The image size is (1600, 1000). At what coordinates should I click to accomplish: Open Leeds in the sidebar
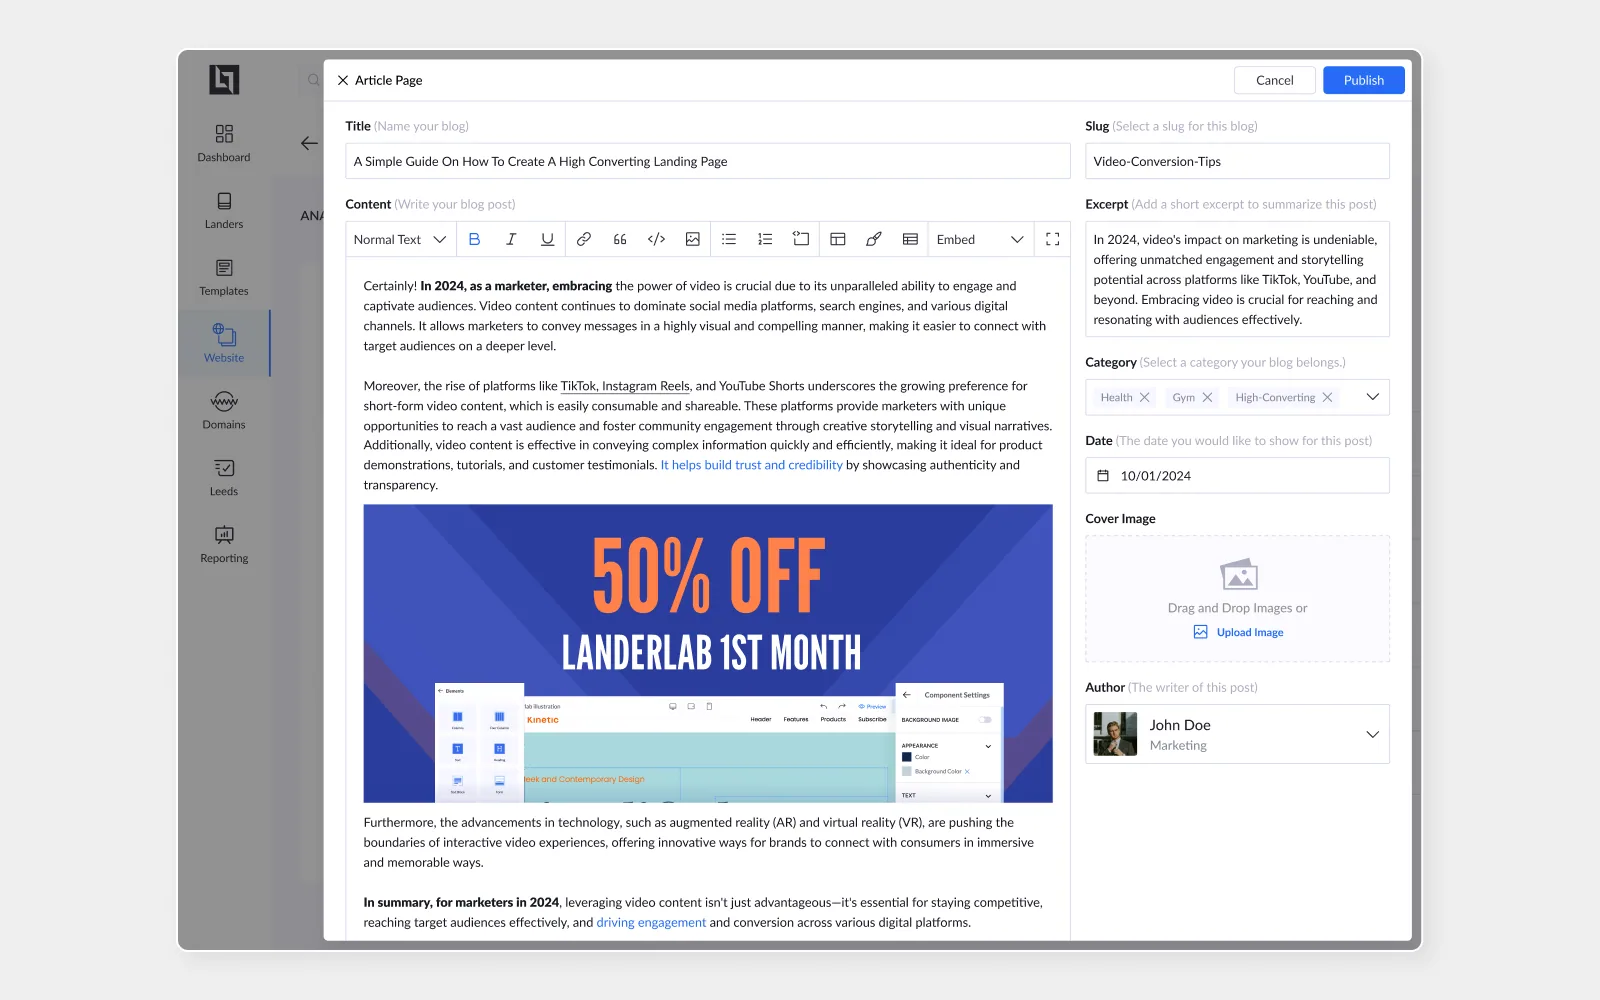tap(224, 477)
